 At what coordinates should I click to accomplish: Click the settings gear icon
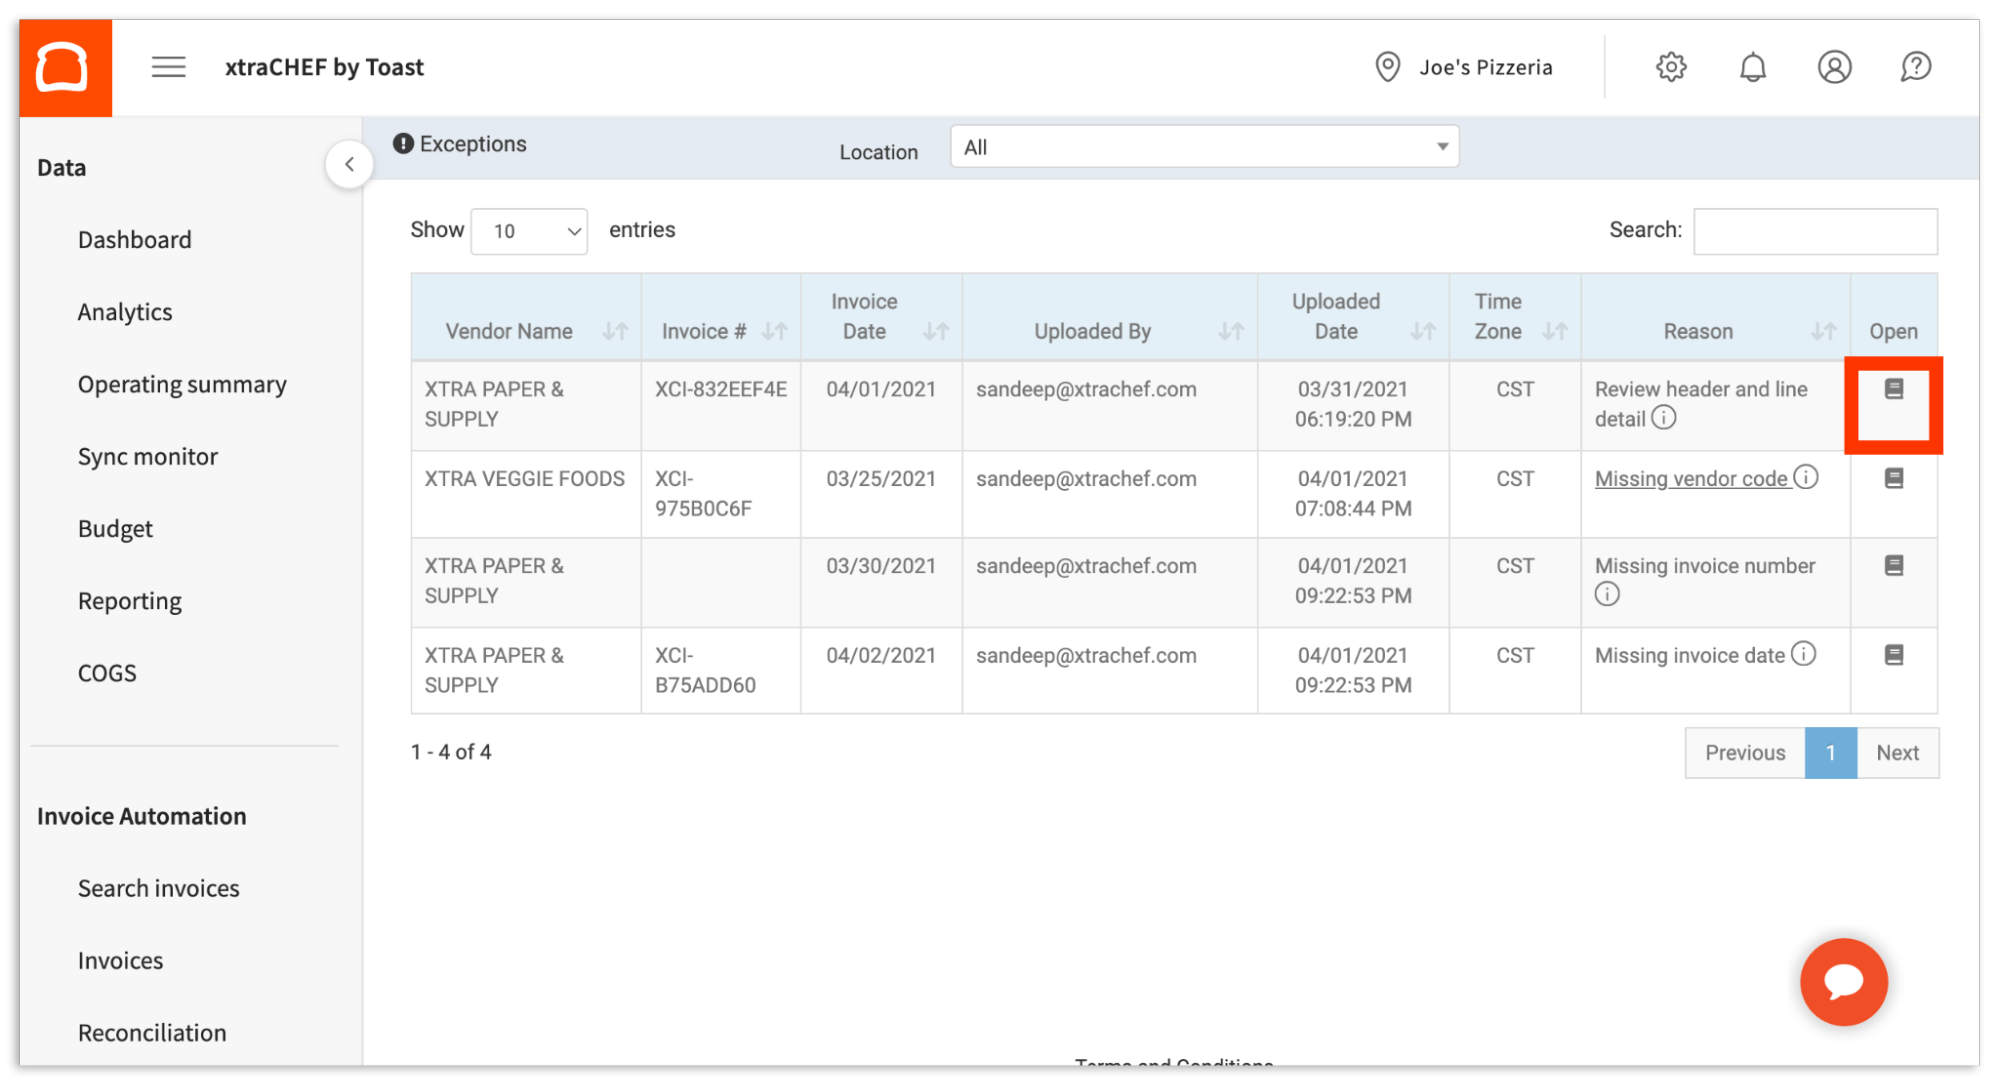coord(1670,67)
